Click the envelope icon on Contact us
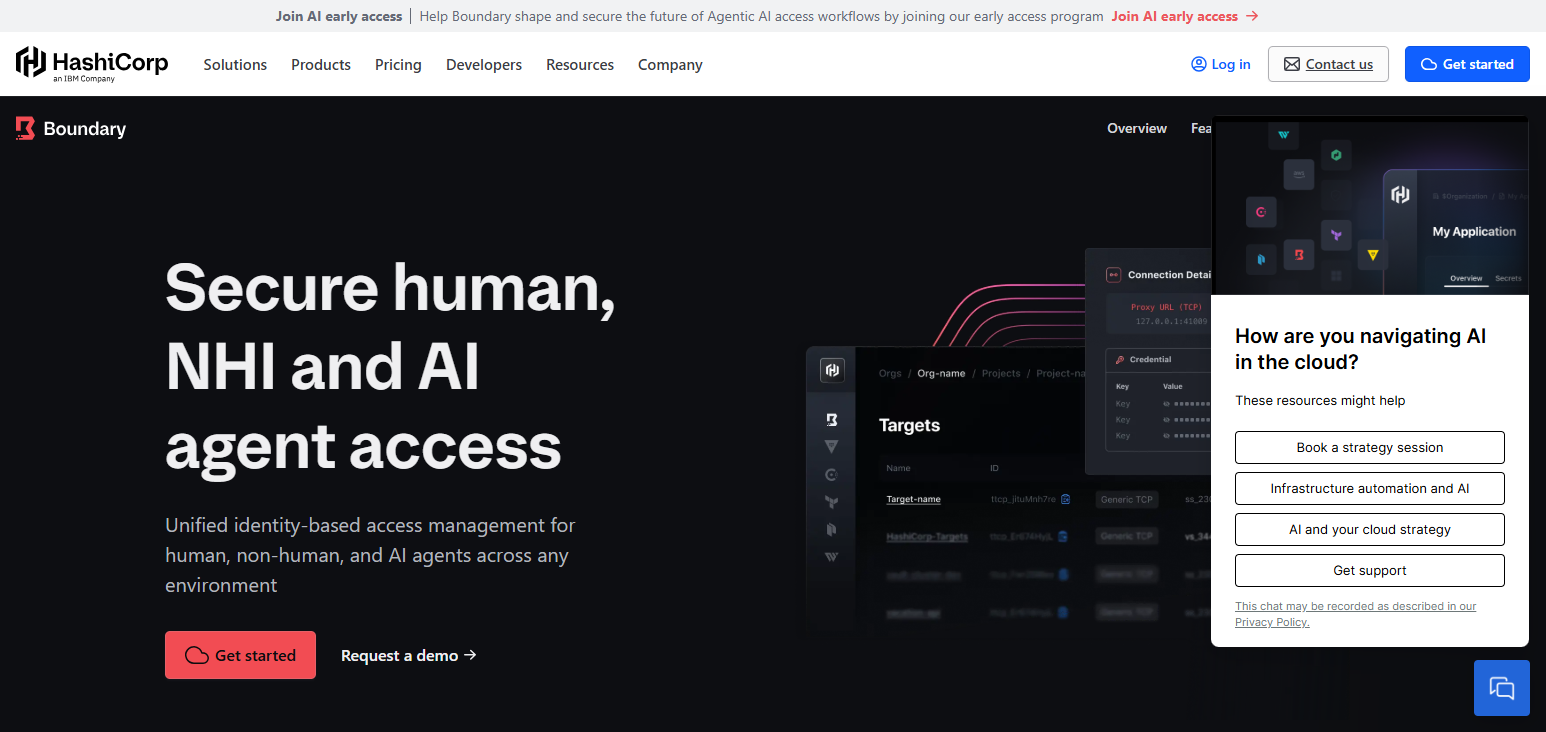 [1292, 64]
